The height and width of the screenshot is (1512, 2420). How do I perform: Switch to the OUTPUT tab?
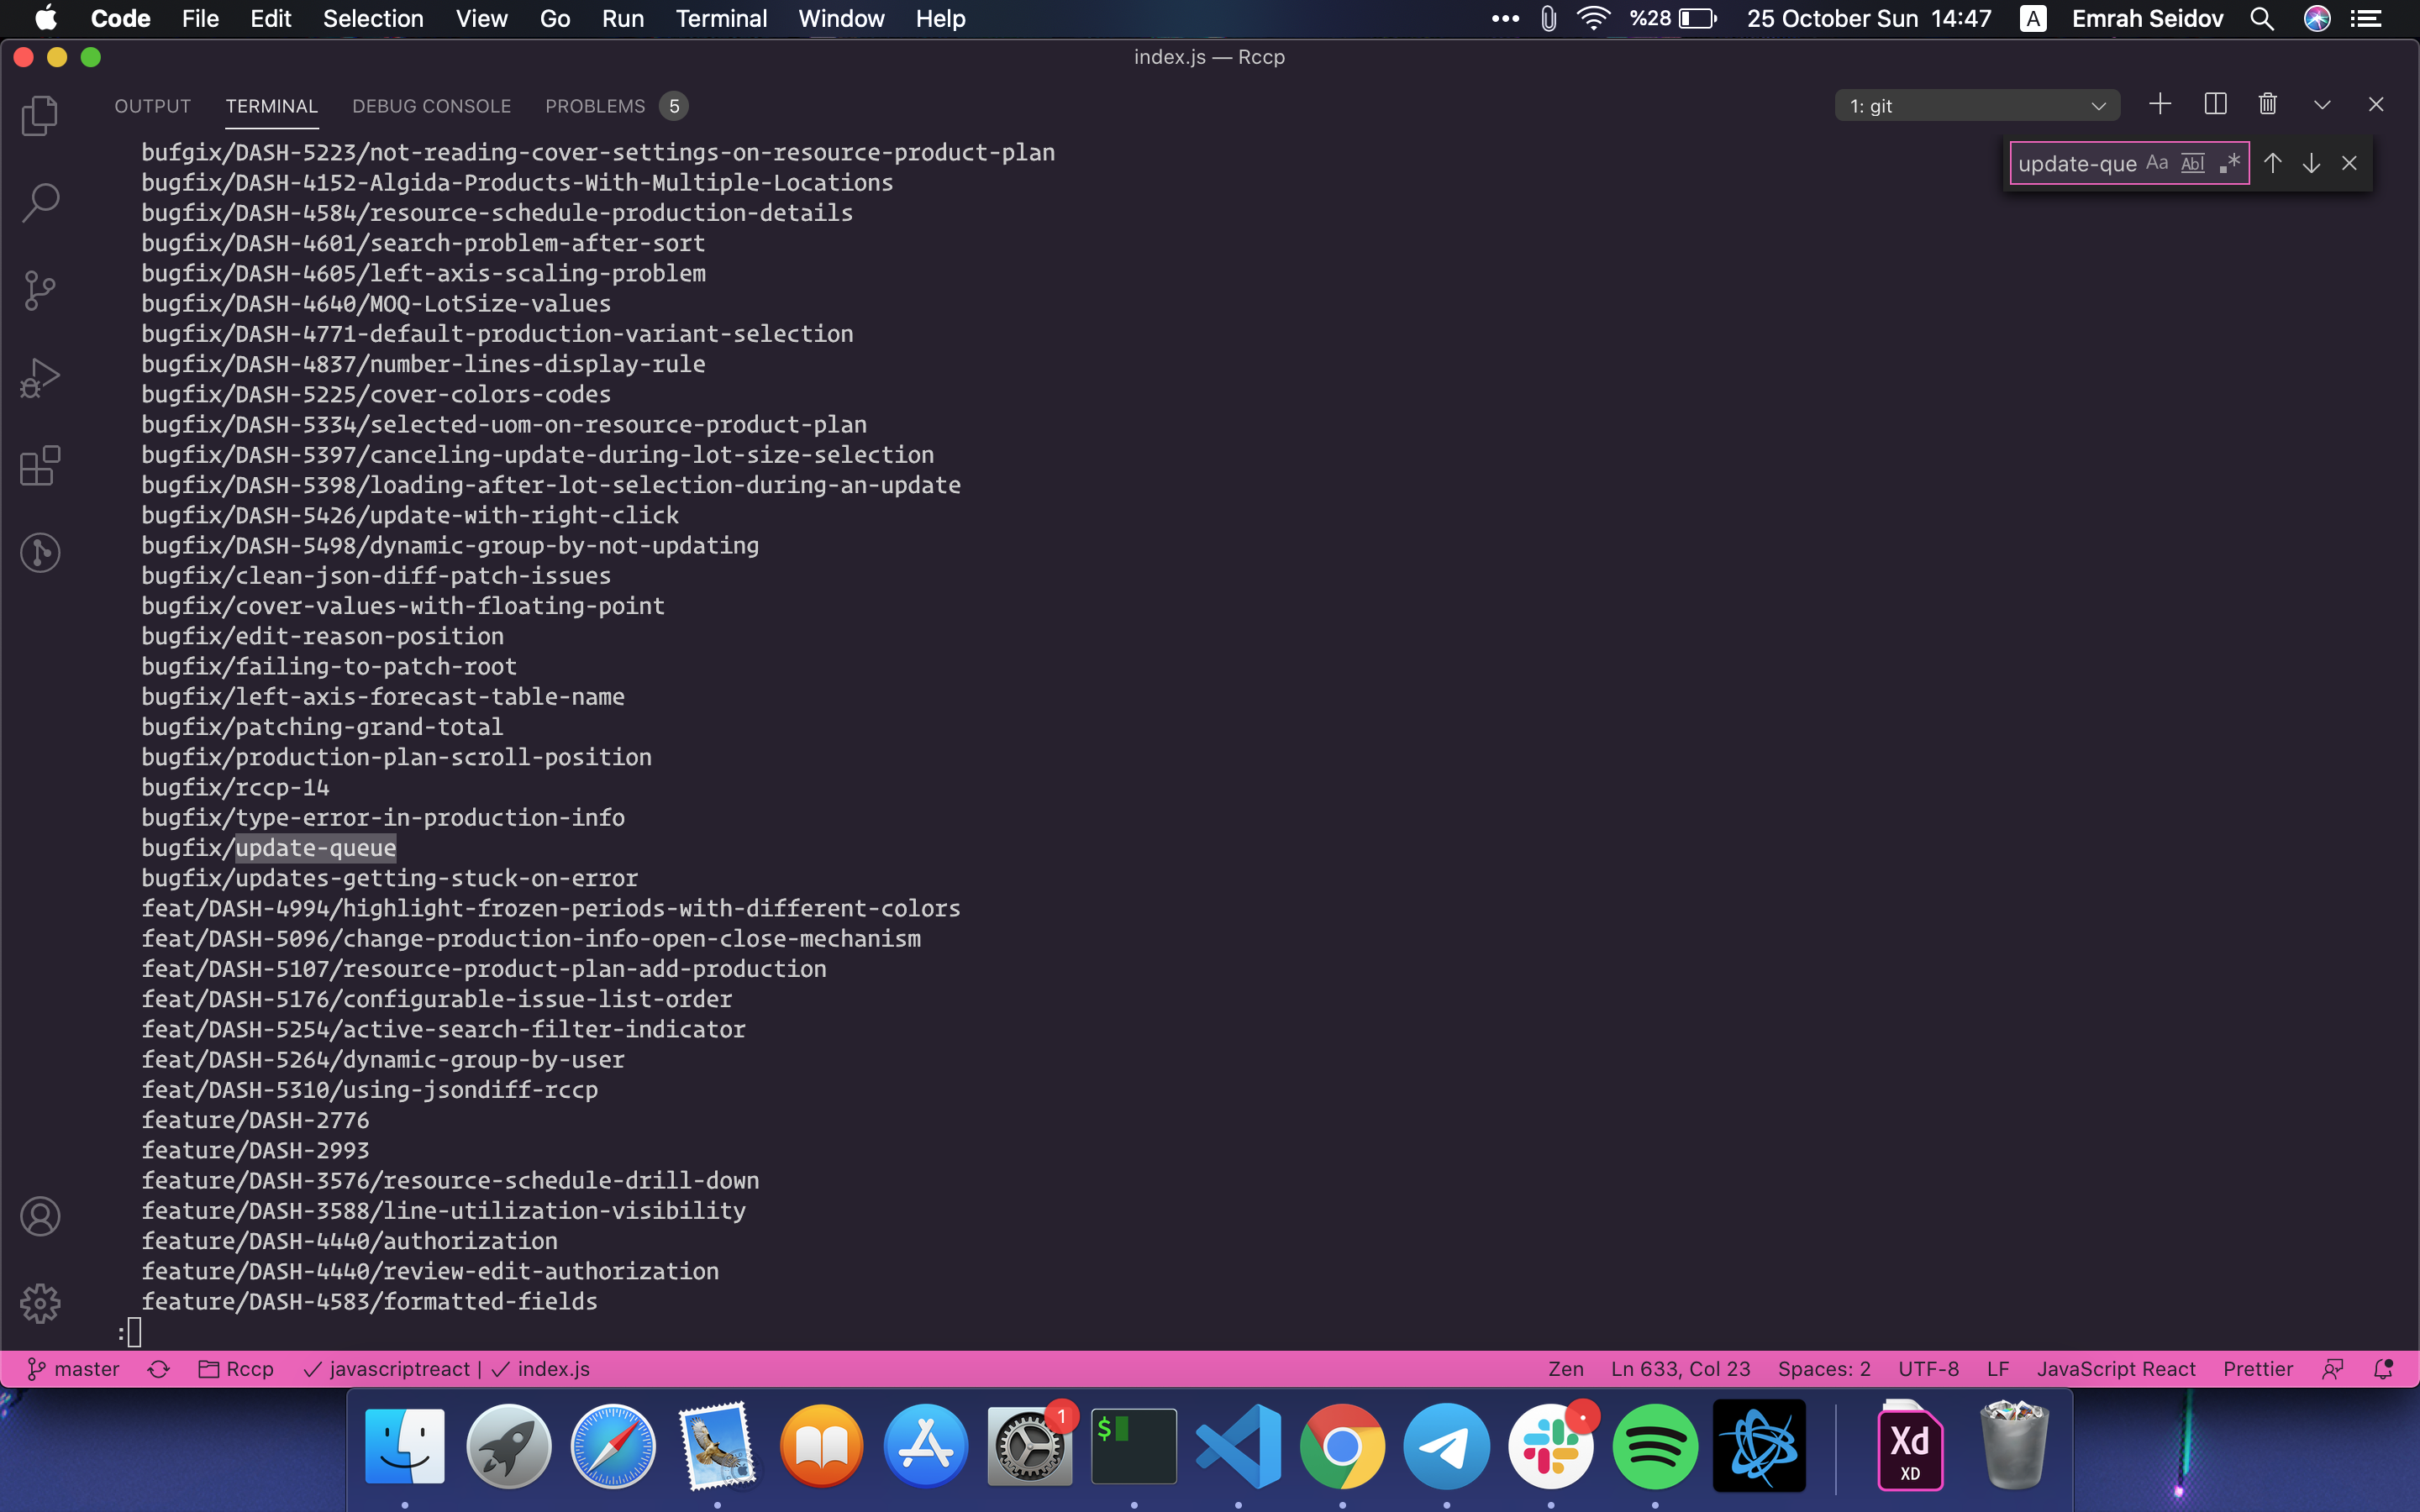(152, 106)
